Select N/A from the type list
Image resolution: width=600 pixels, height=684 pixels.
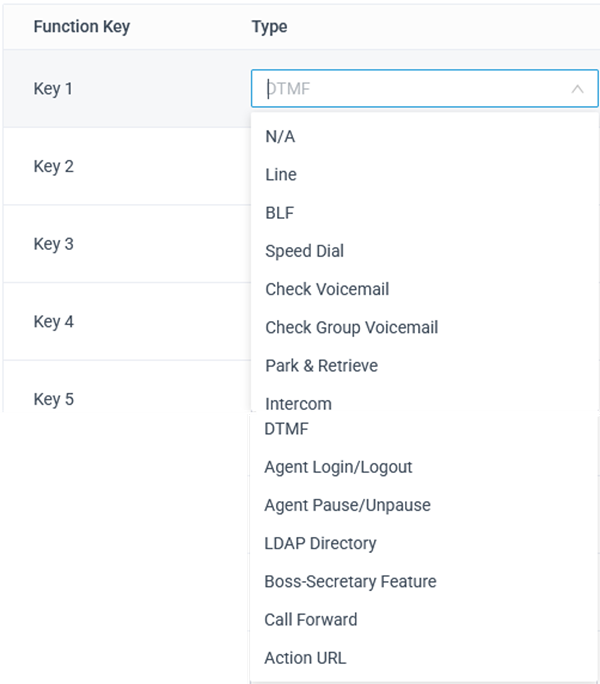pyautogui.click(x=280, y=137)
